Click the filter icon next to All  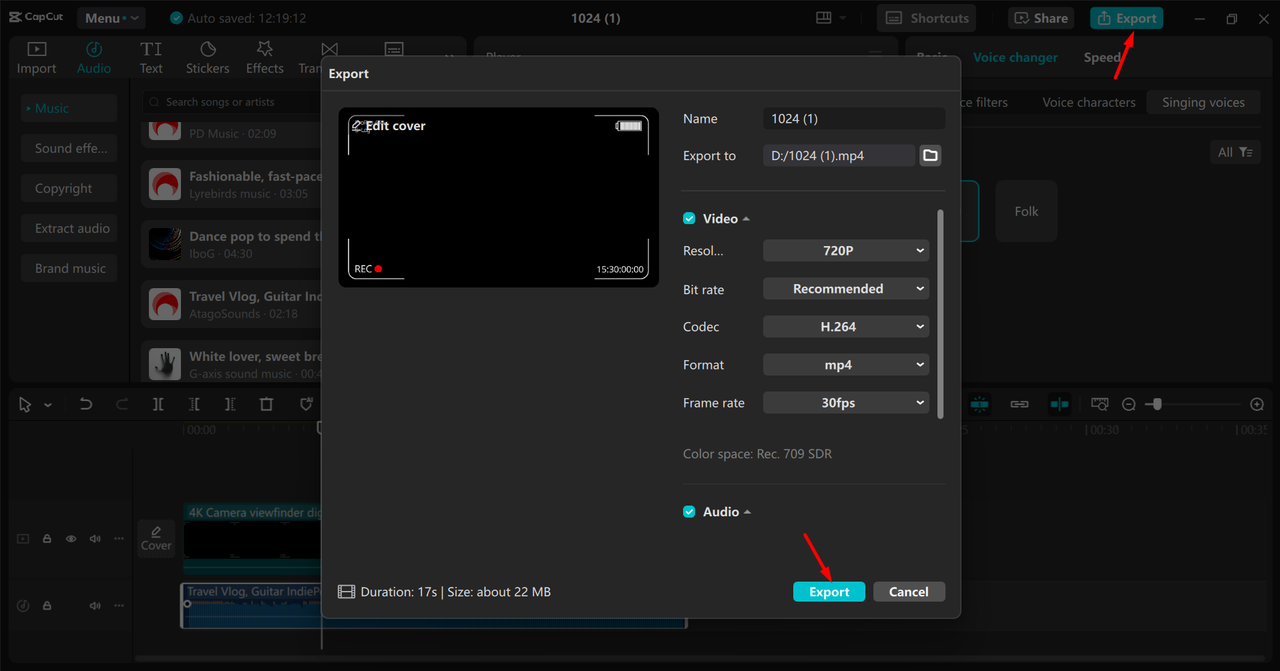[1245, 152]
